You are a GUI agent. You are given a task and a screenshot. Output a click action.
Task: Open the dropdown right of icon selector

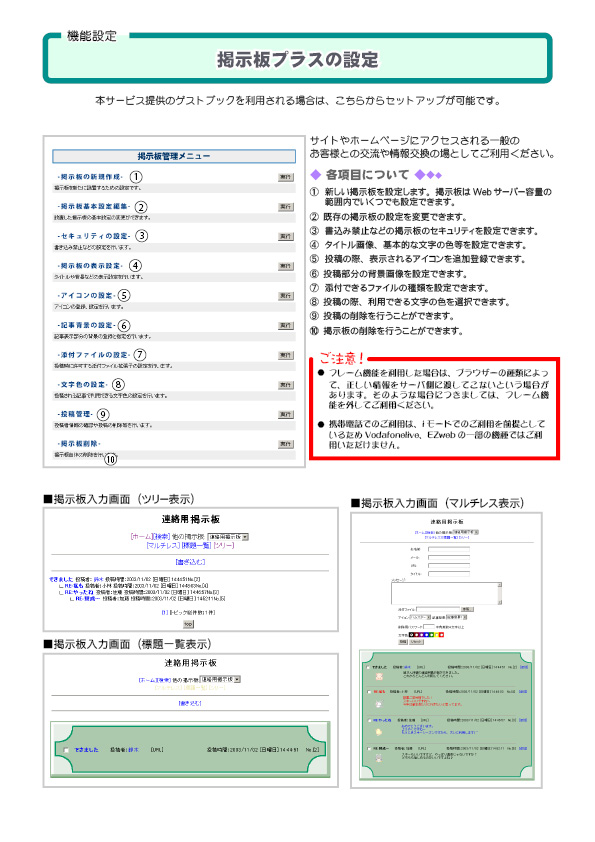[456, 618]
